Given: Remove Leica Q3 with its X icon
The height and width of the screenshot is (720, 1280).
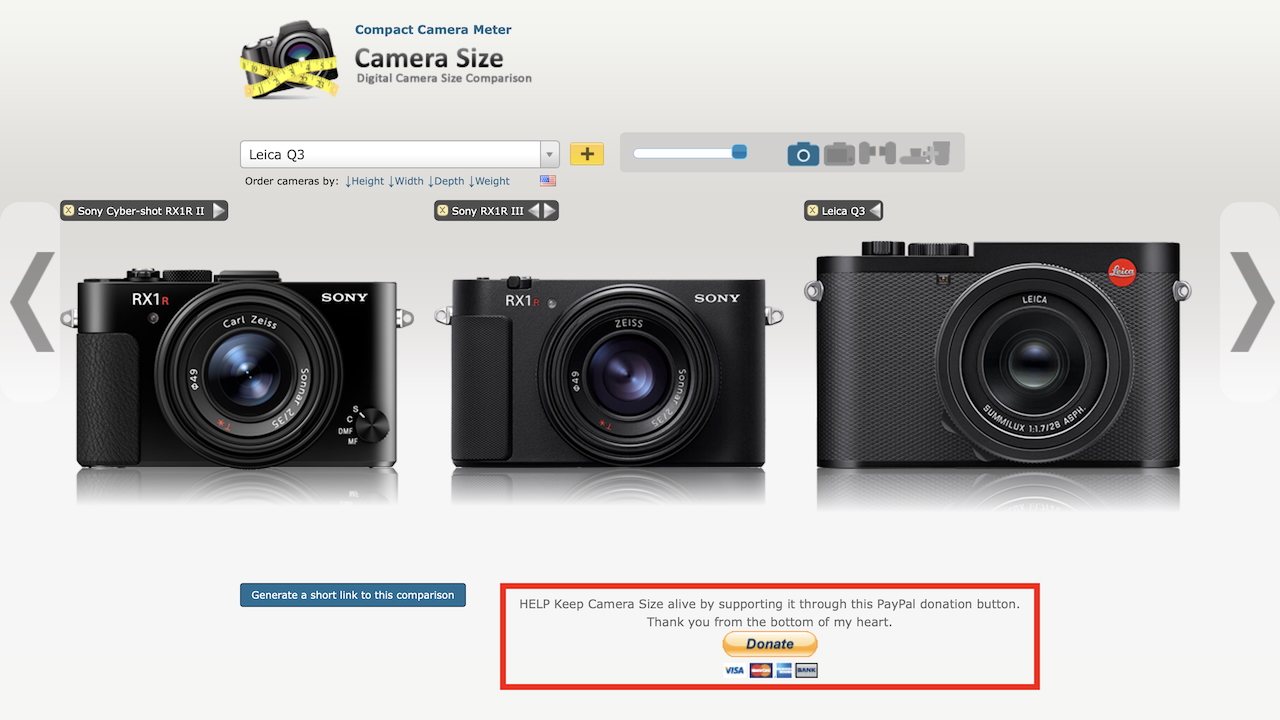Looking at the screenshot, I should pos(812,211).
